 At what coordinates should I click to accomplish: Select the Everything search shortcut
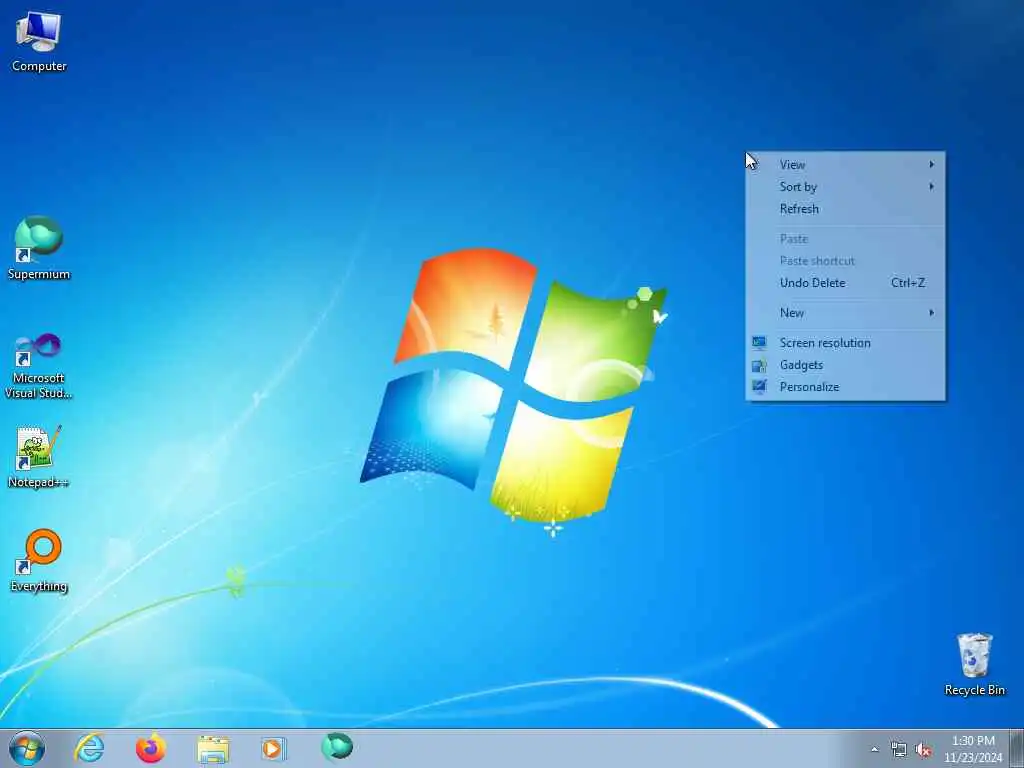tap(39, 560)
